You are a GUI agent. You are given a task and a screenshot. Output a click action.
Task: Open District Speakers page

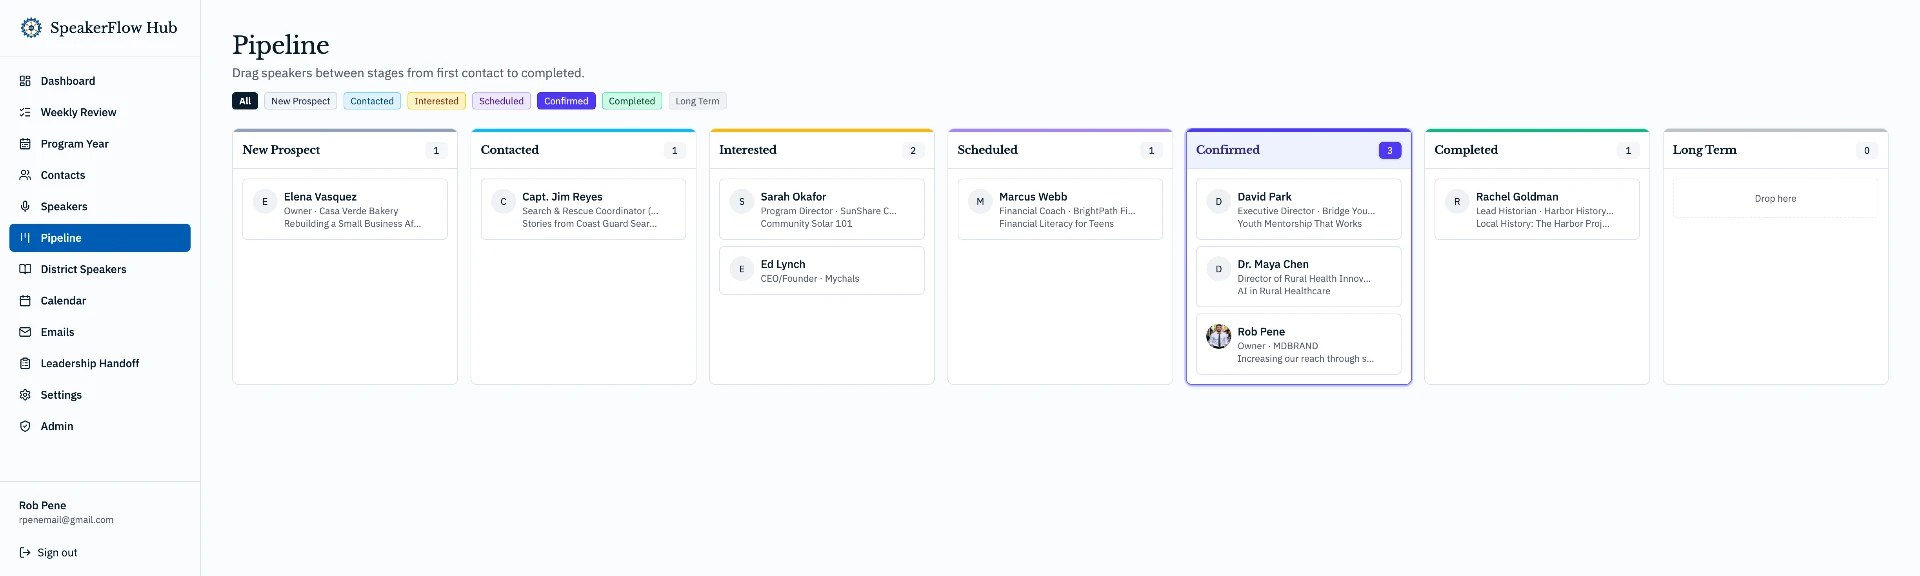[100, 269]
